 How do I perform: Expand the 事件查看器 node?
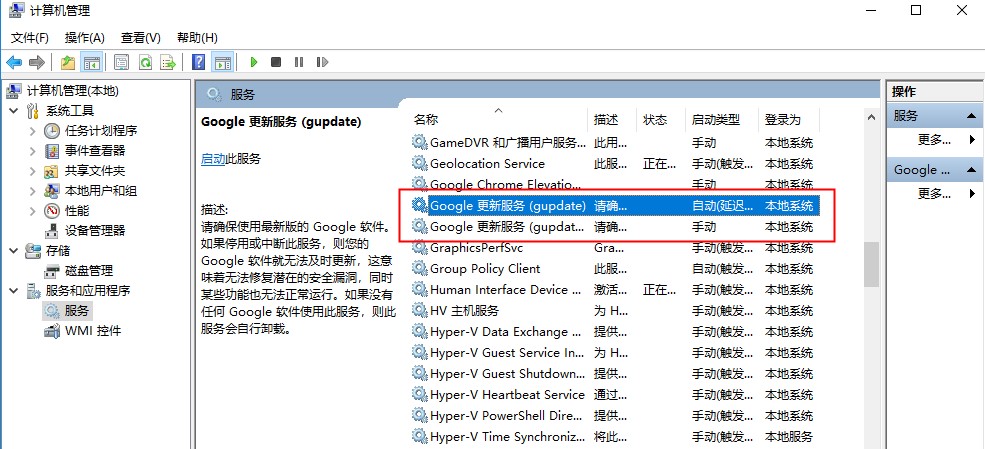pos(33,151)
